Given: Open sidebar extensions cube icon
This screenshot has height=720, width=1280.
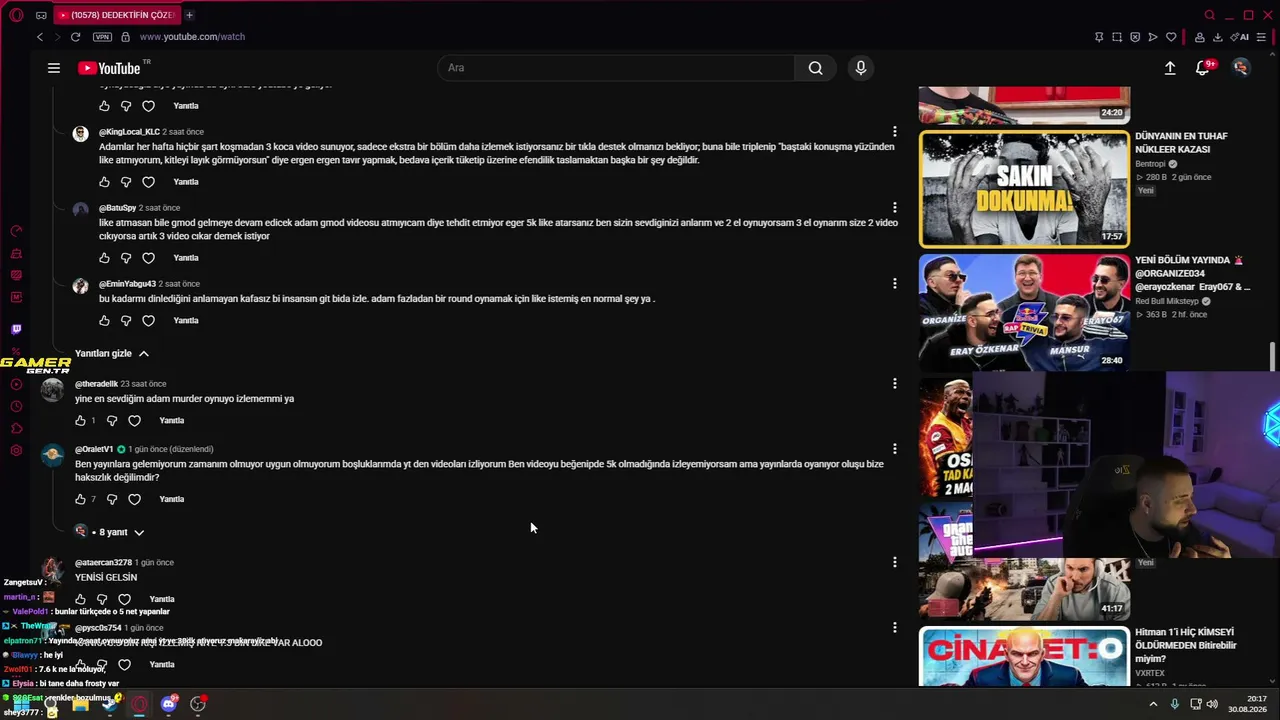Looking at the screenshot, I should [x=16, y=428].
